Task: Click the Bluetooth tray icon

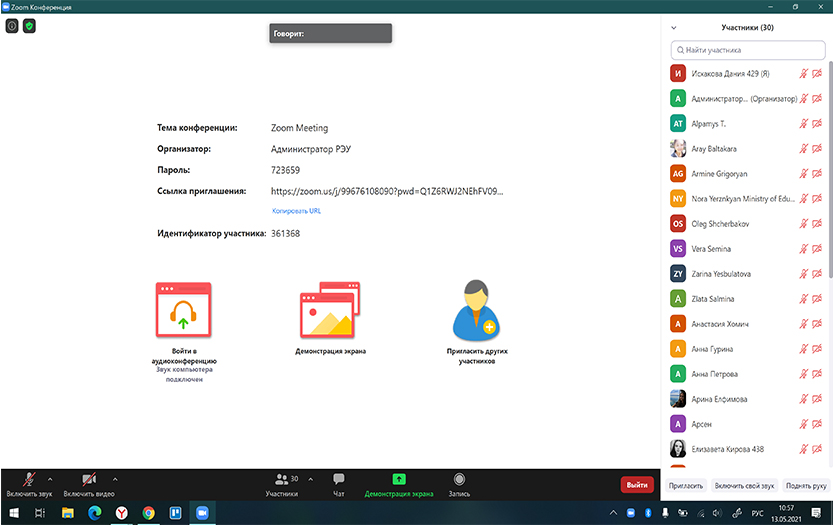Action: [648, 513]
